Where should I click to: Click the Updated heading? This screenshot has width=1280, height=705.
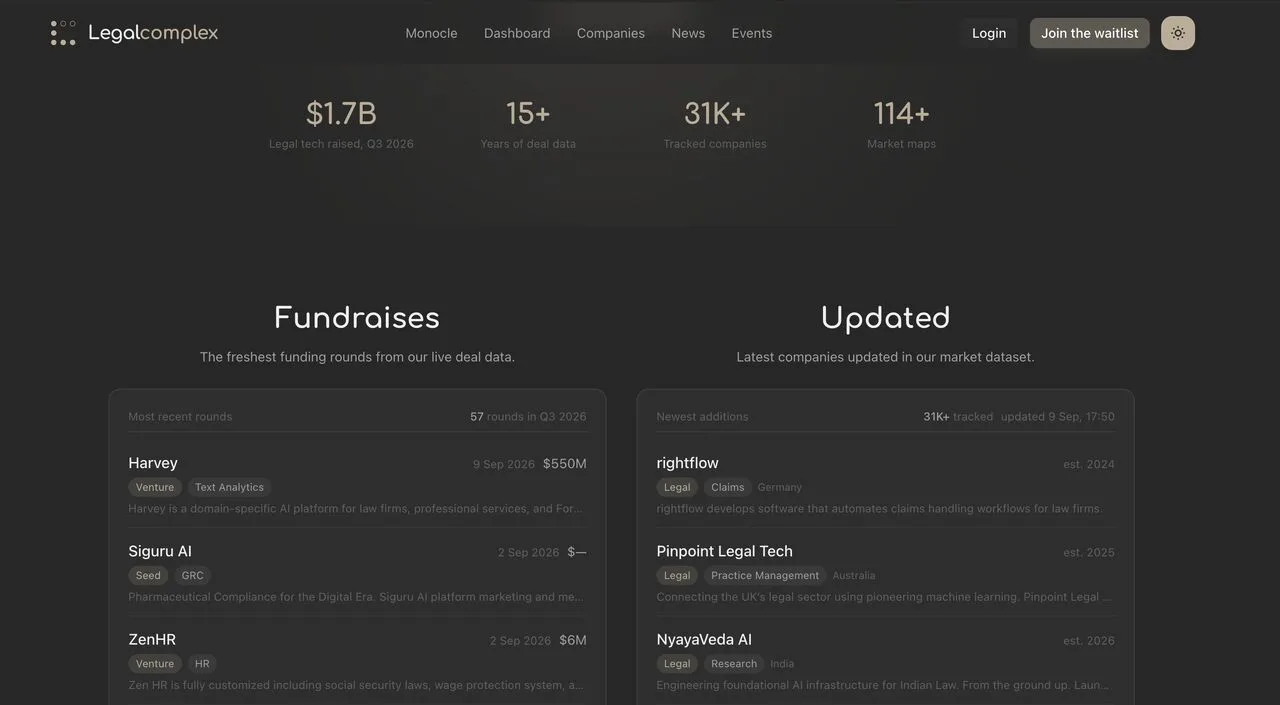coord(885,317)
